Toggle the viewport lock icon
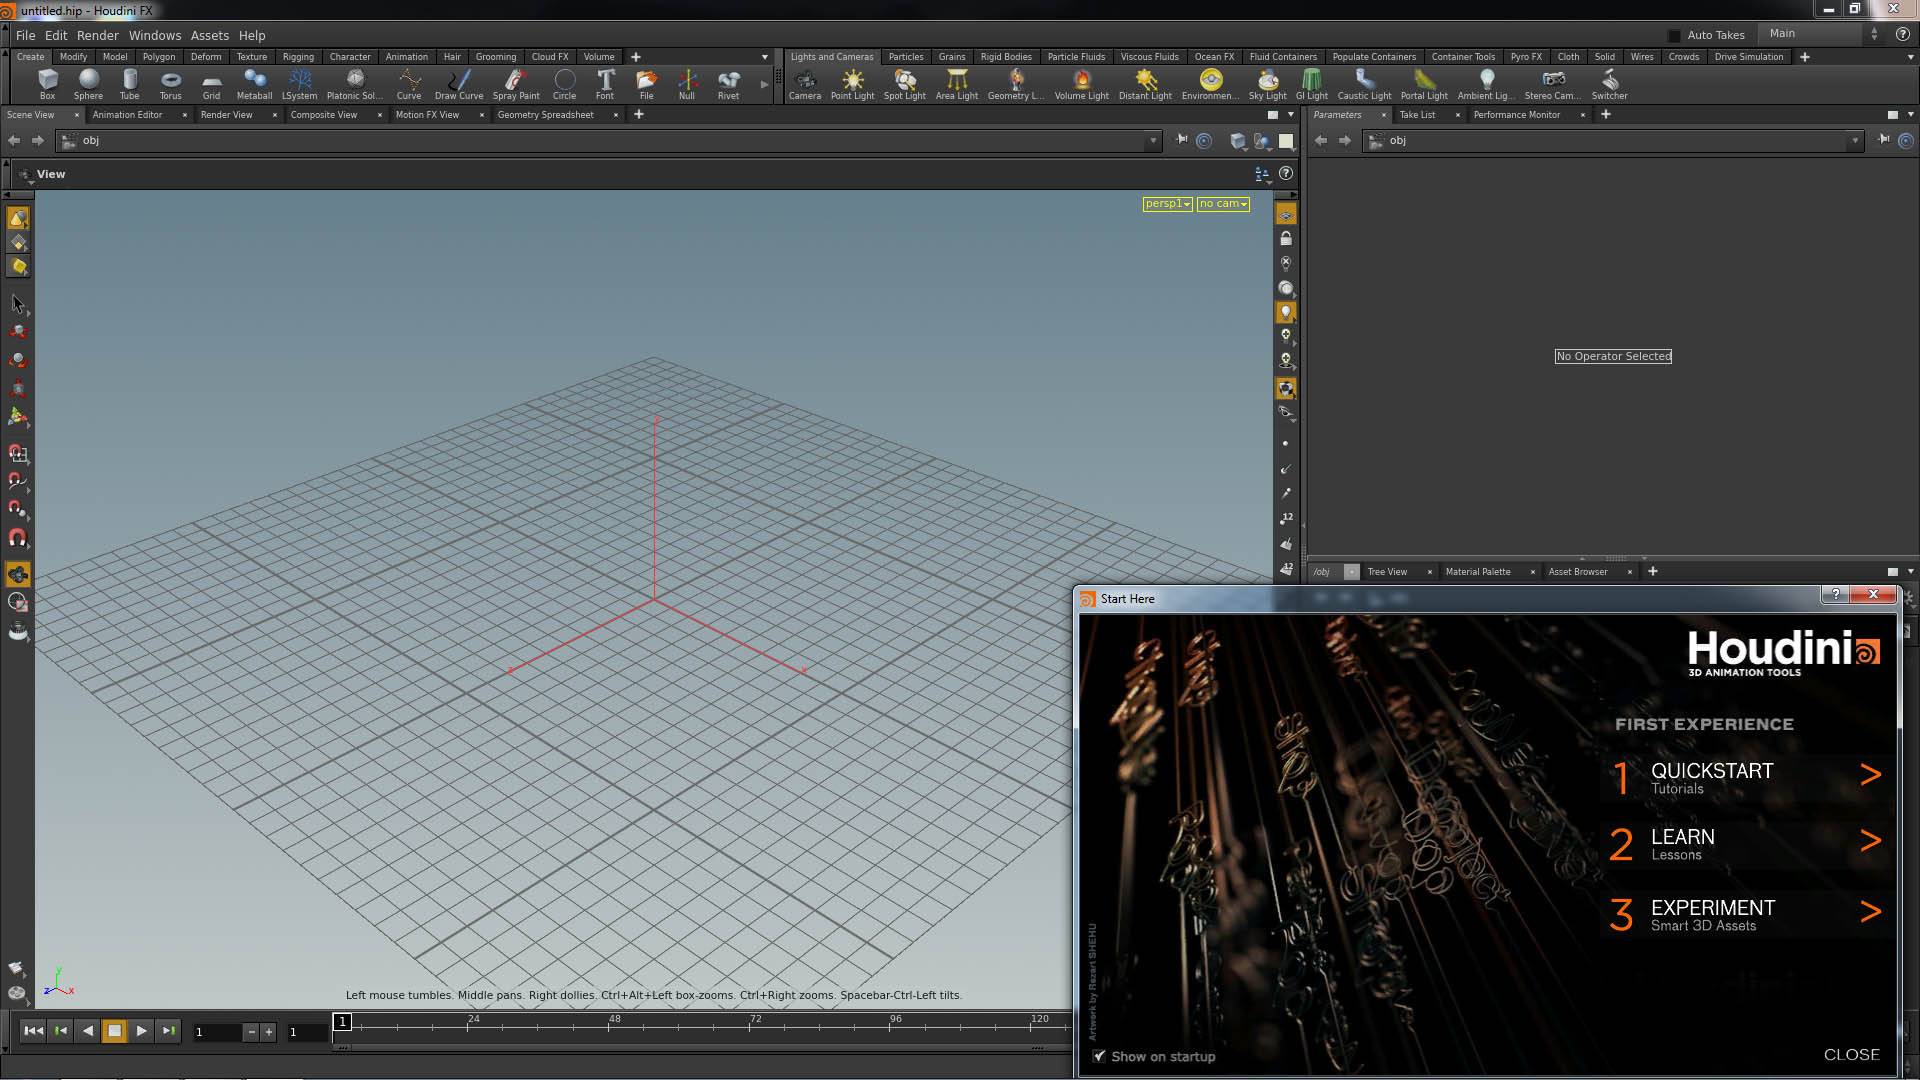Screen dimensions: 1920x1080 [x=1286, y=239]
